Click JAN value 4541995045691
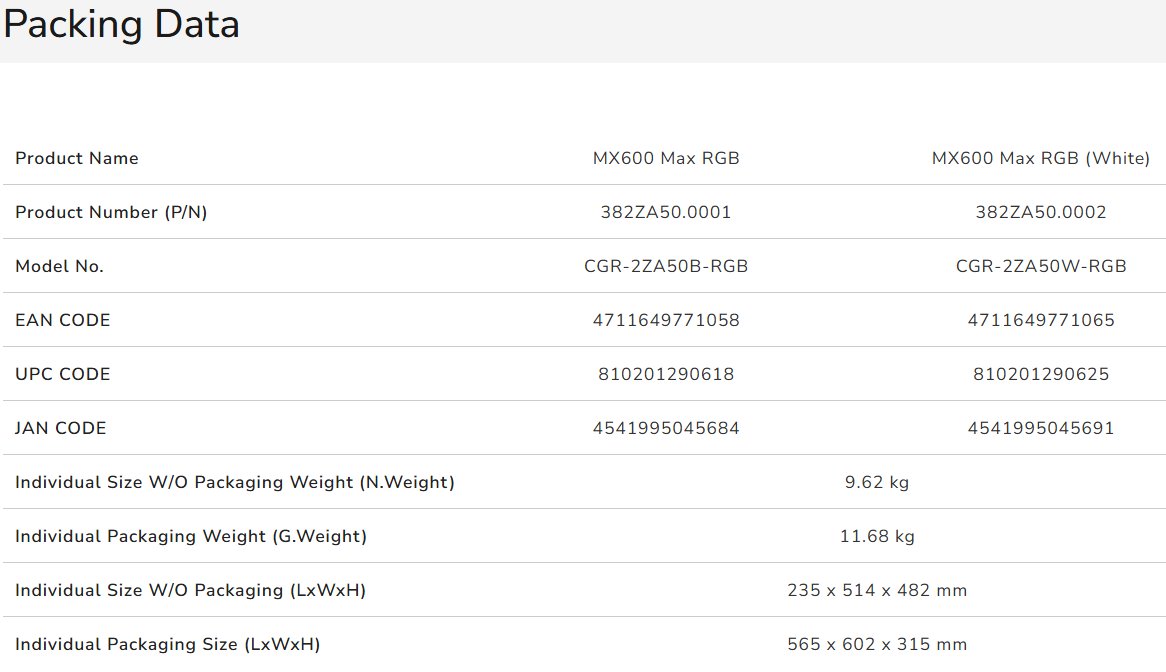 coord(1040,428)
